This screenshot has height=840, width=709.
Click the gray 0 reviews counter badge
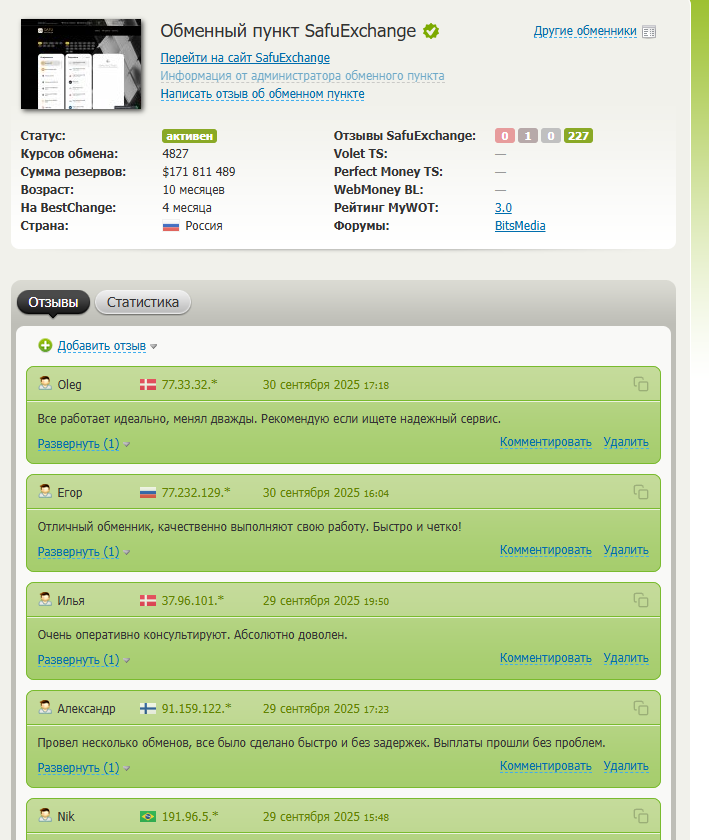click(x=551, y=136)
